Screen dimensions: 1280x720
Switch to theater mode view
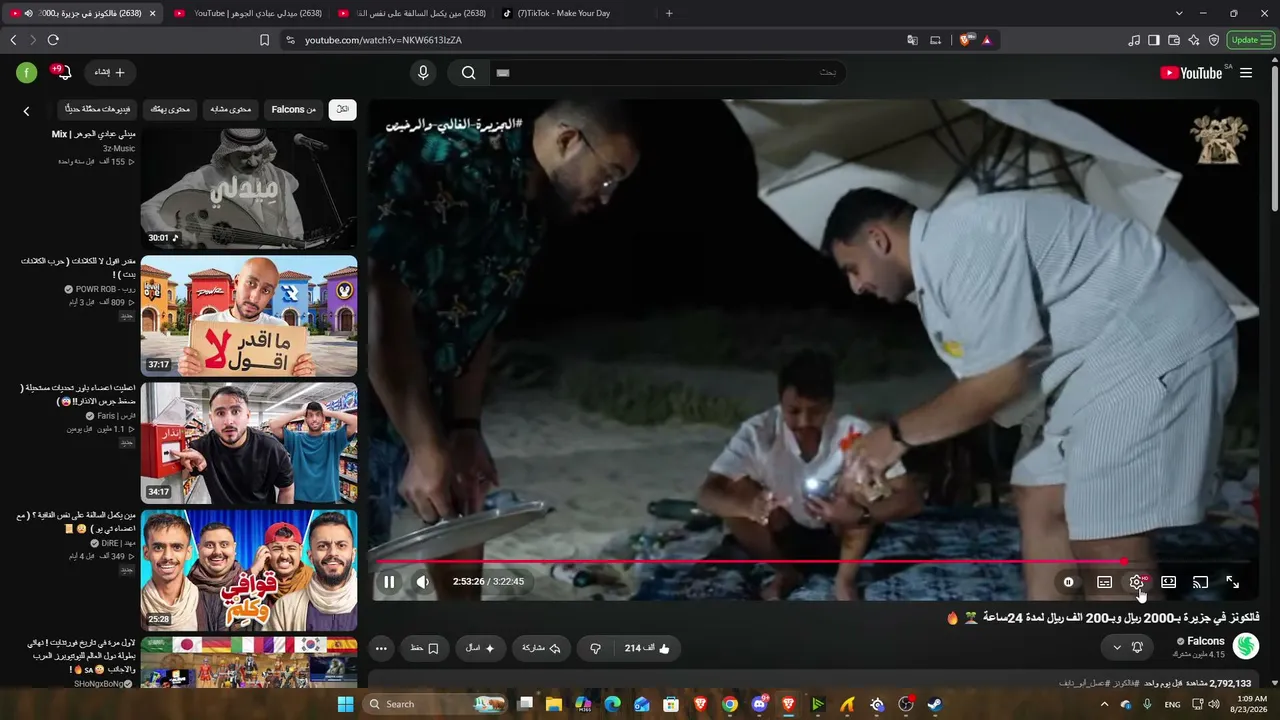1168,582
